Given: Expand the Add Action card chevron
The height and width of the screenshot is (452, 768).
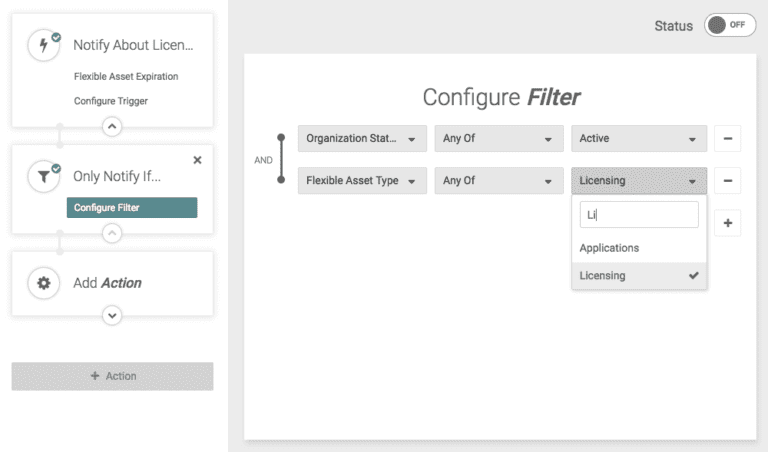Looking at the screenshot, I should pyautogui.click(x=112, y=315).
